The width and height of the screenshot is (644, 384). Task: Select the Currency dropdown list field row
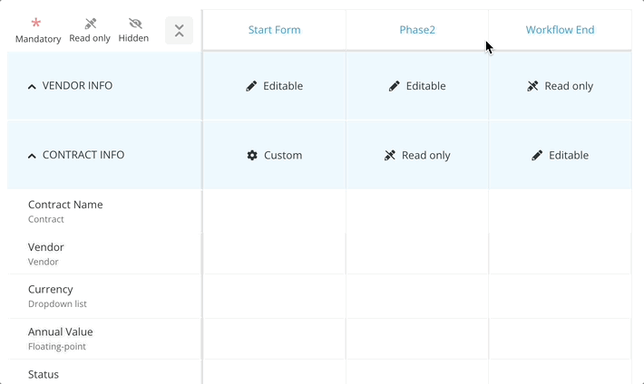point(104,296)
